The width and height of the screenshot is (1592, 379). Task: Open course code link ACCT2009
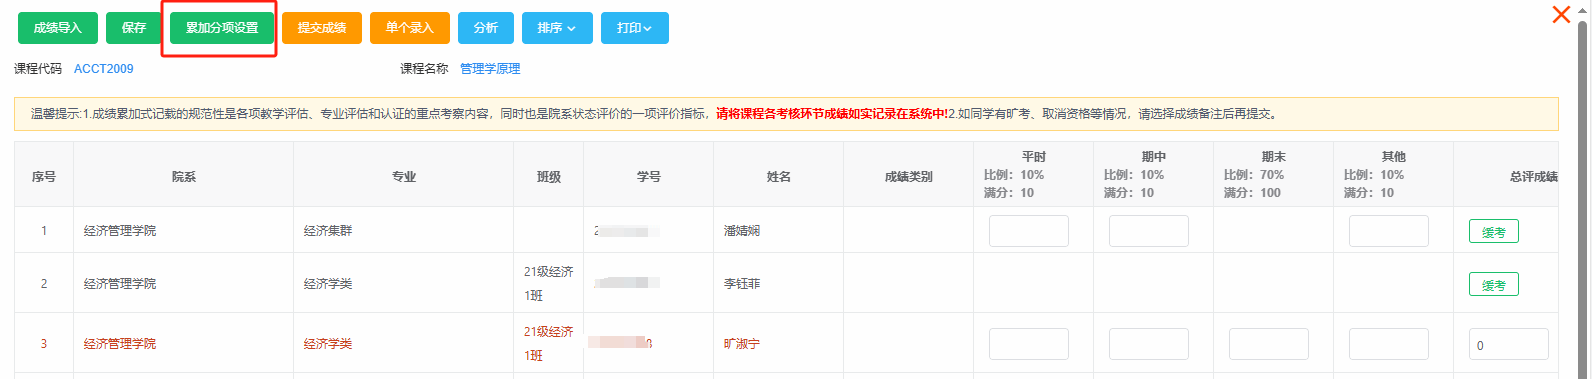[x=104, y=69]
